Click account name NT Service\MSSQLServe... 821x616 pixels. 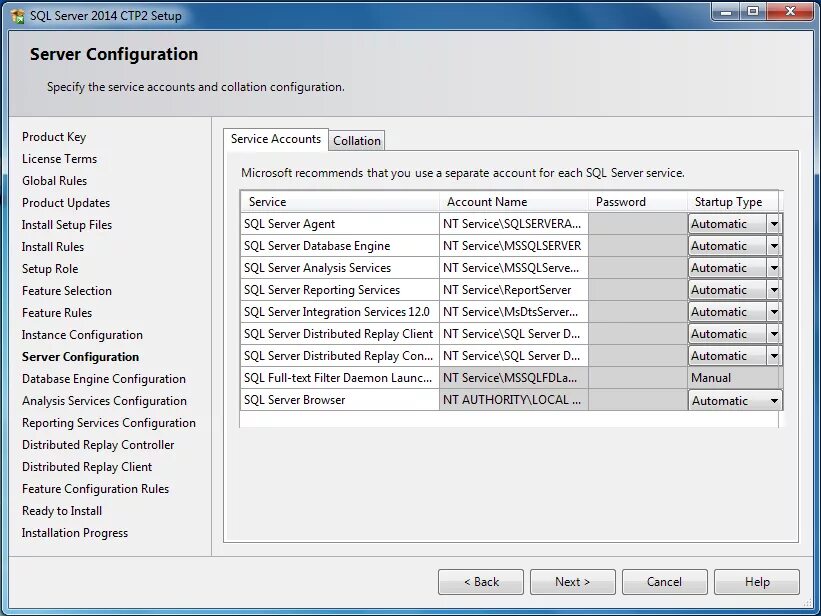[514, 268]
